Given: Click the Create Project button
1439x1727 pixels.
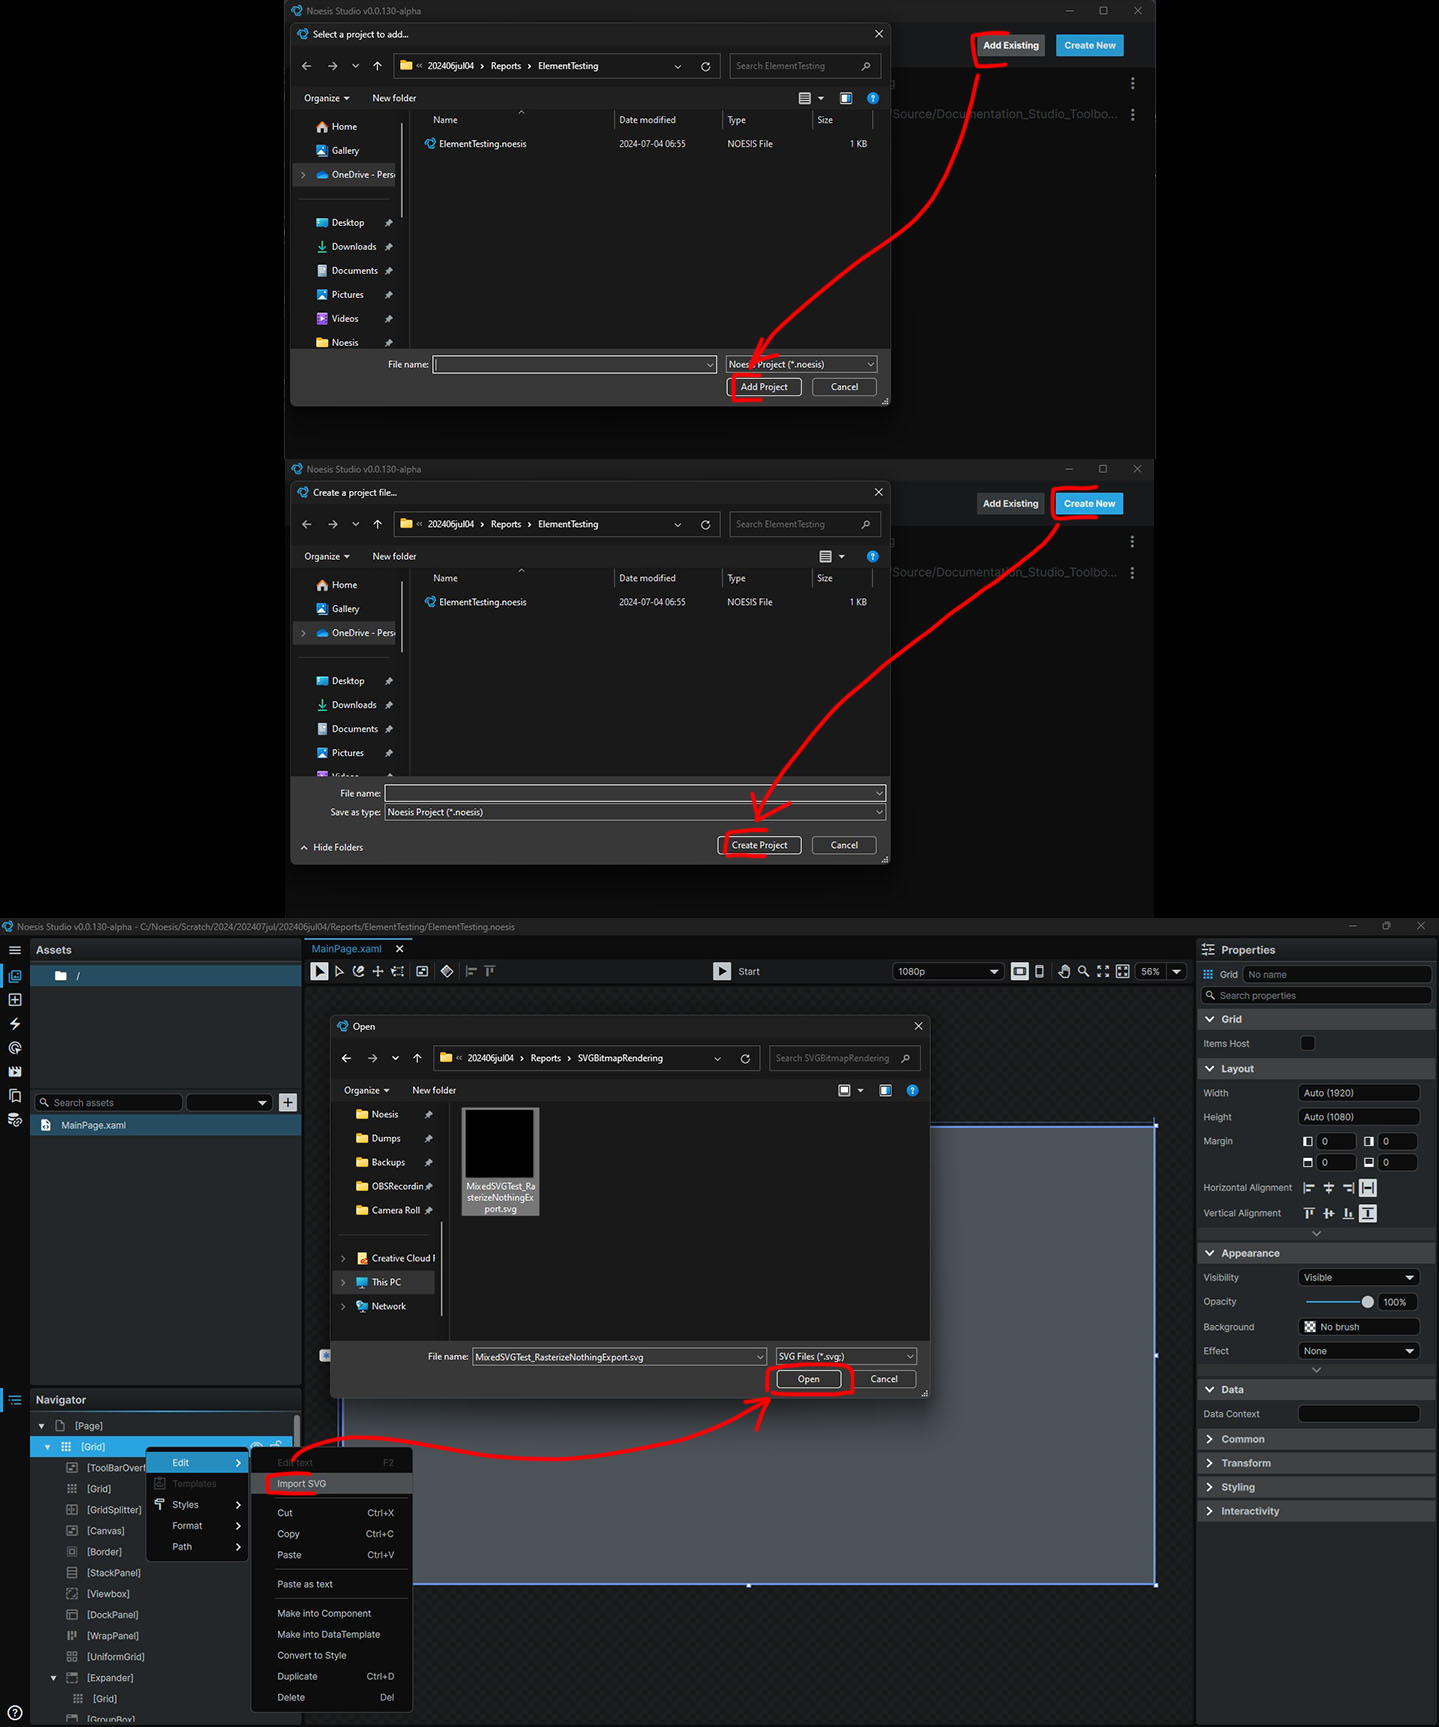Looking at the screenshot, I should tap(759, 845).
